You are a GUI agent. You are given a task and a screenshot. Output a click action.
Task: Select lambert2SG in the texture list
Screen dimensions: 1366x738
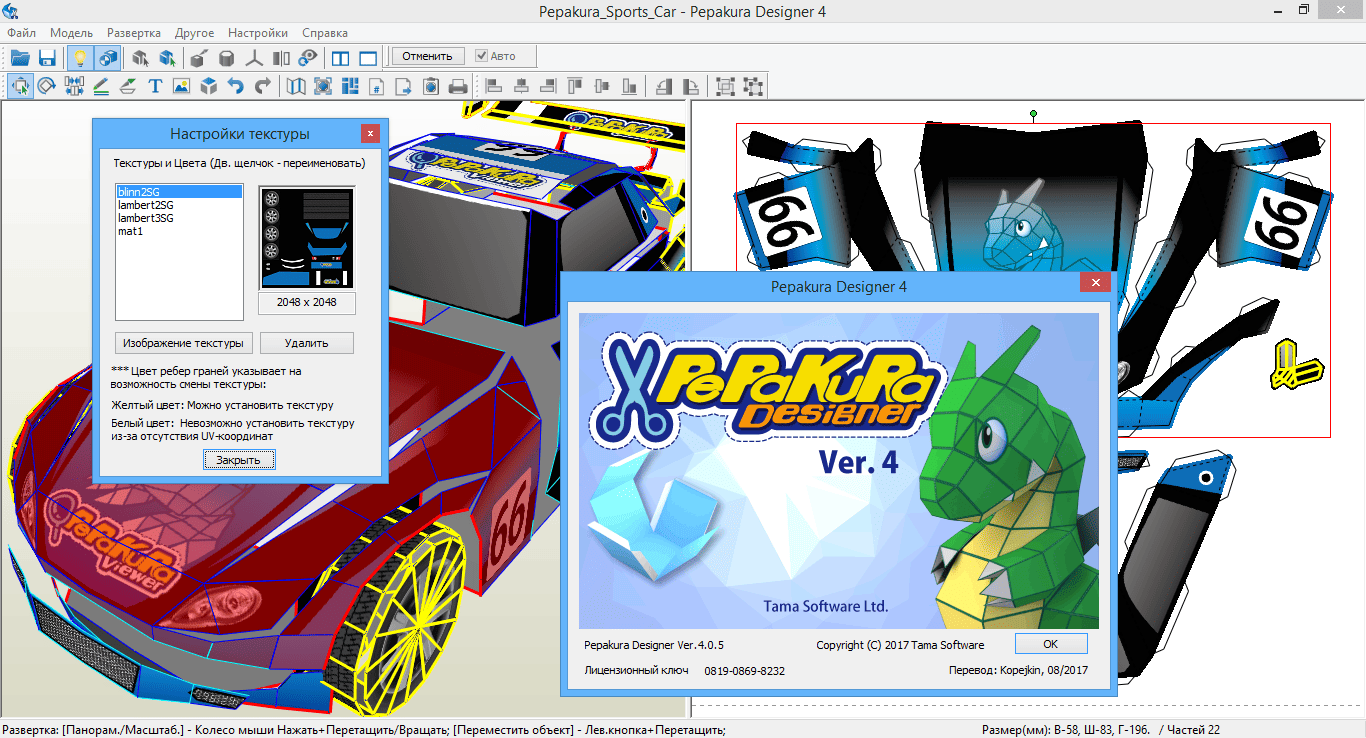[x=146, y=205]
